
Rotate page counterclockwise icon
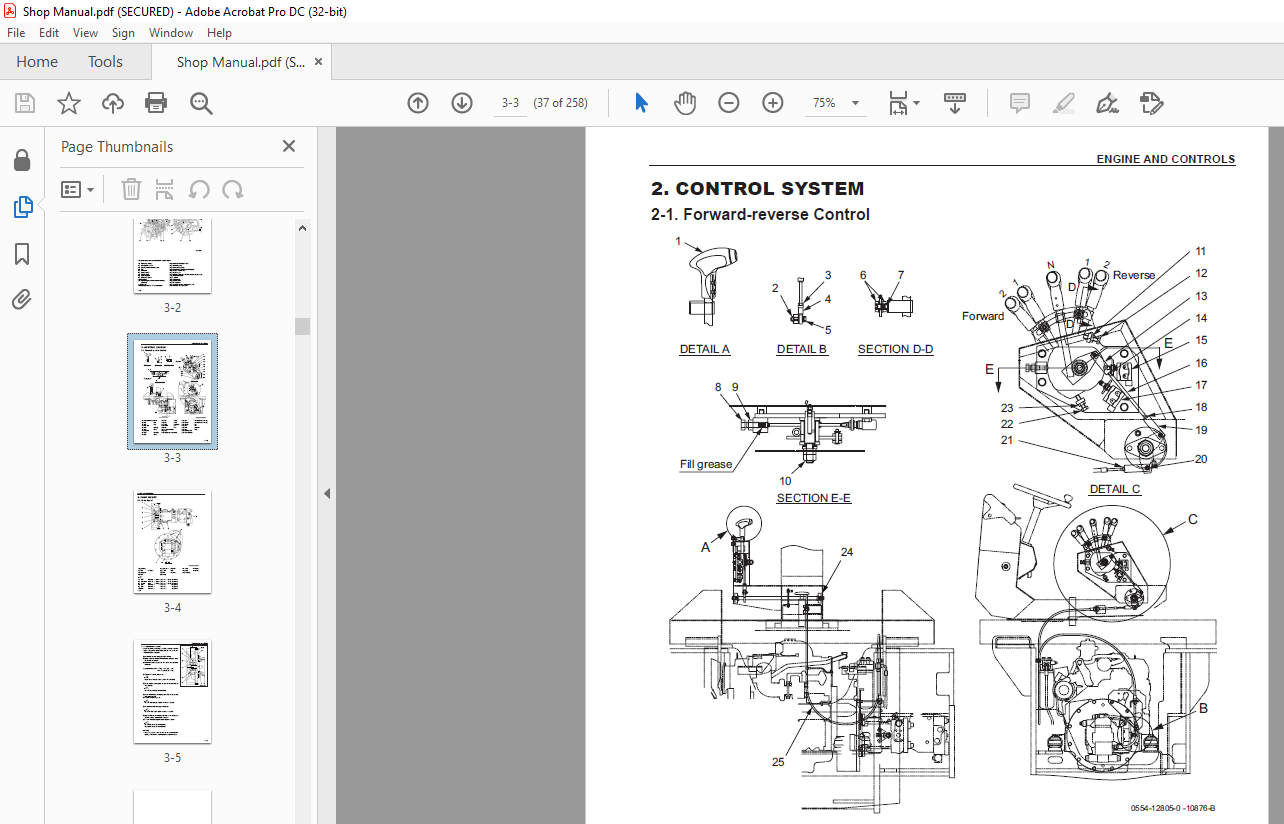pyautogui.click(x=199, y=189)
